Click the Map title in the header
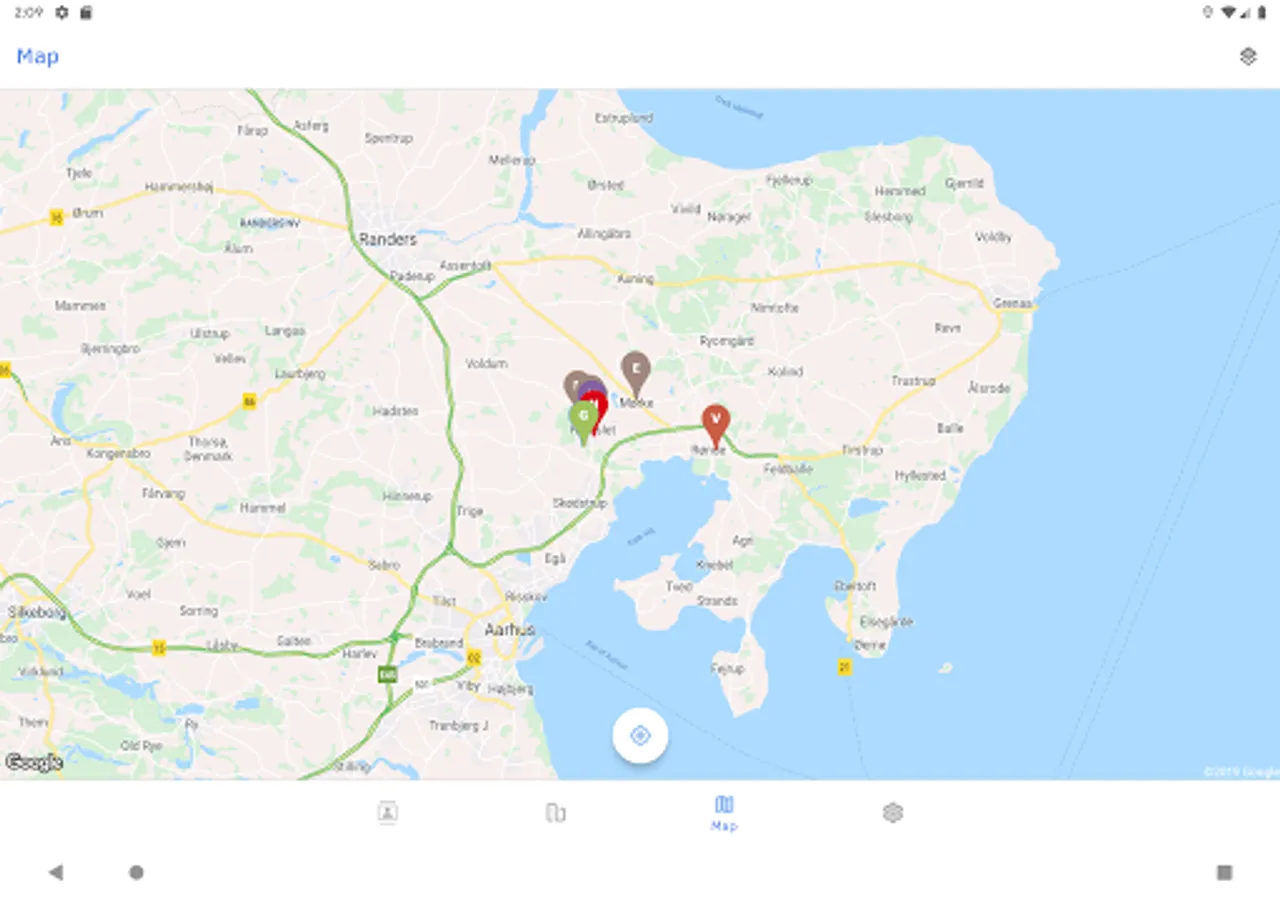 [x=38, y=56]
